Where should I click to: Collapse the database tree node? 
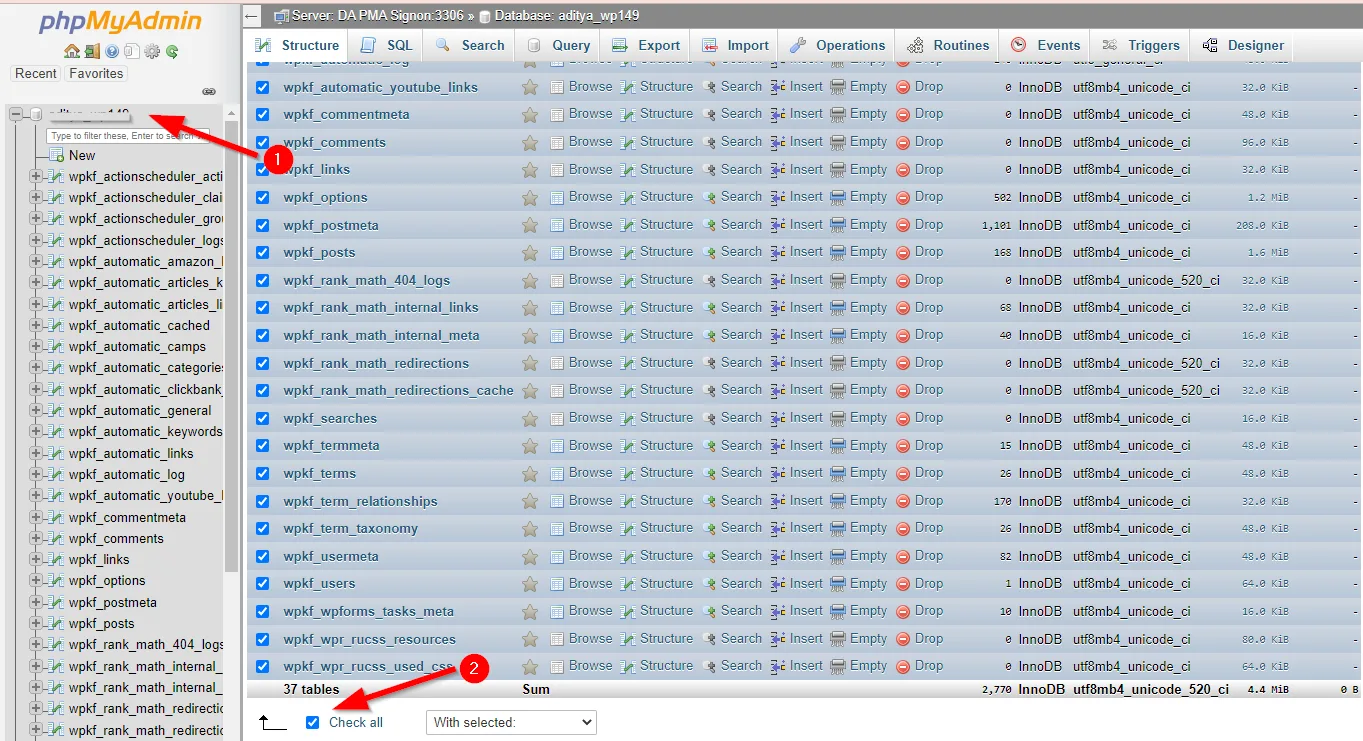(x=16, y=114)
